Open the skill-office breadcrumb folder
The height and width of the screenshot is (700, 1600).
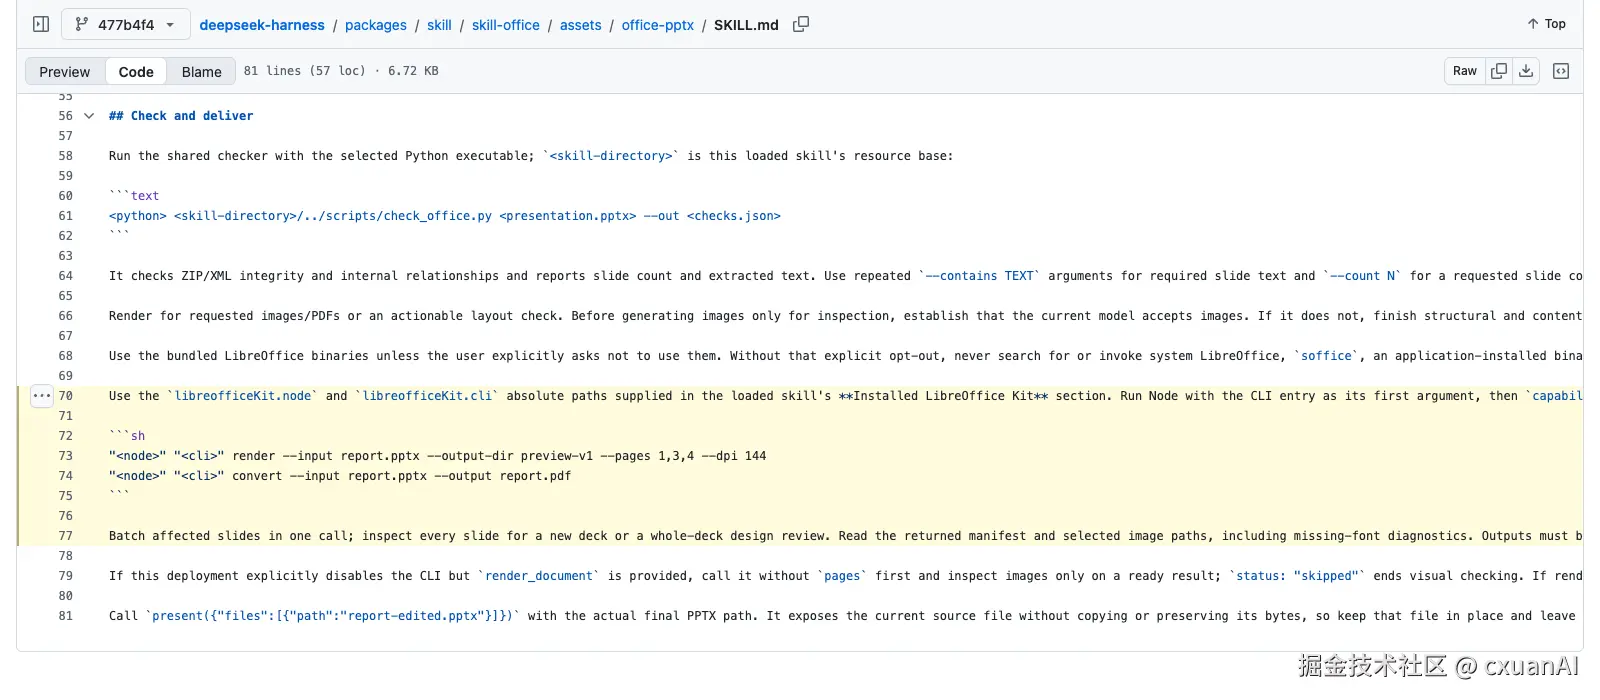coord(506,25)
